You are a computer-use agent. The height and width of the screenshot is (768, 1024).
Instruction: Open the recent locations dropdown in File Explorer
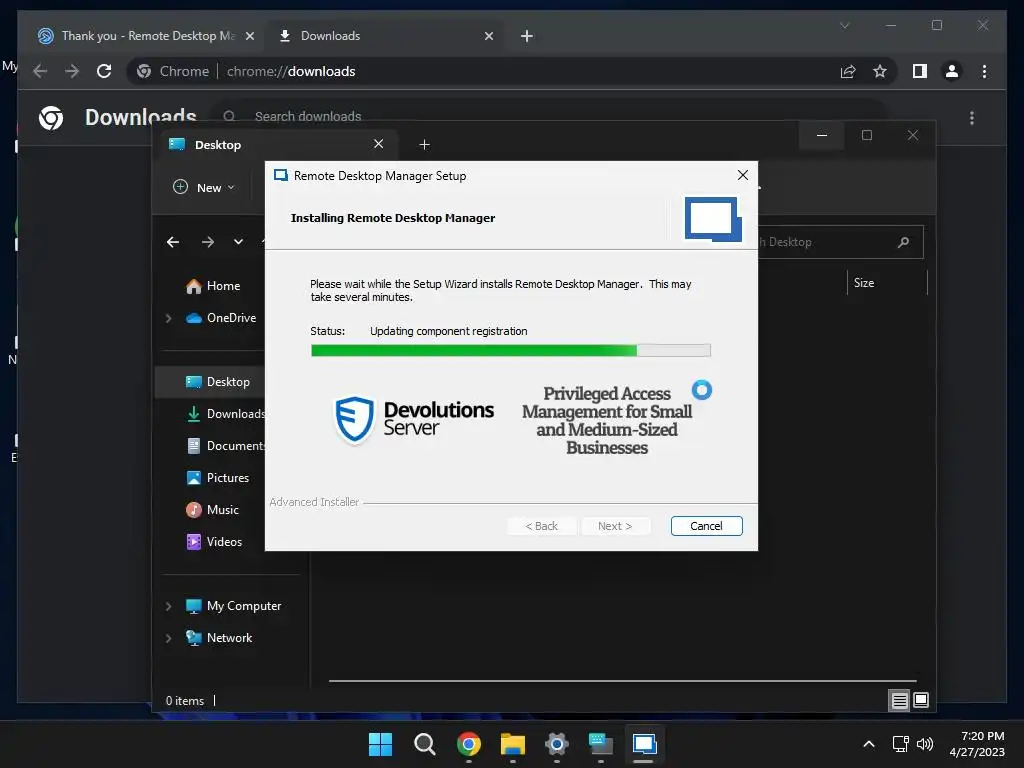tap(238, 242)
